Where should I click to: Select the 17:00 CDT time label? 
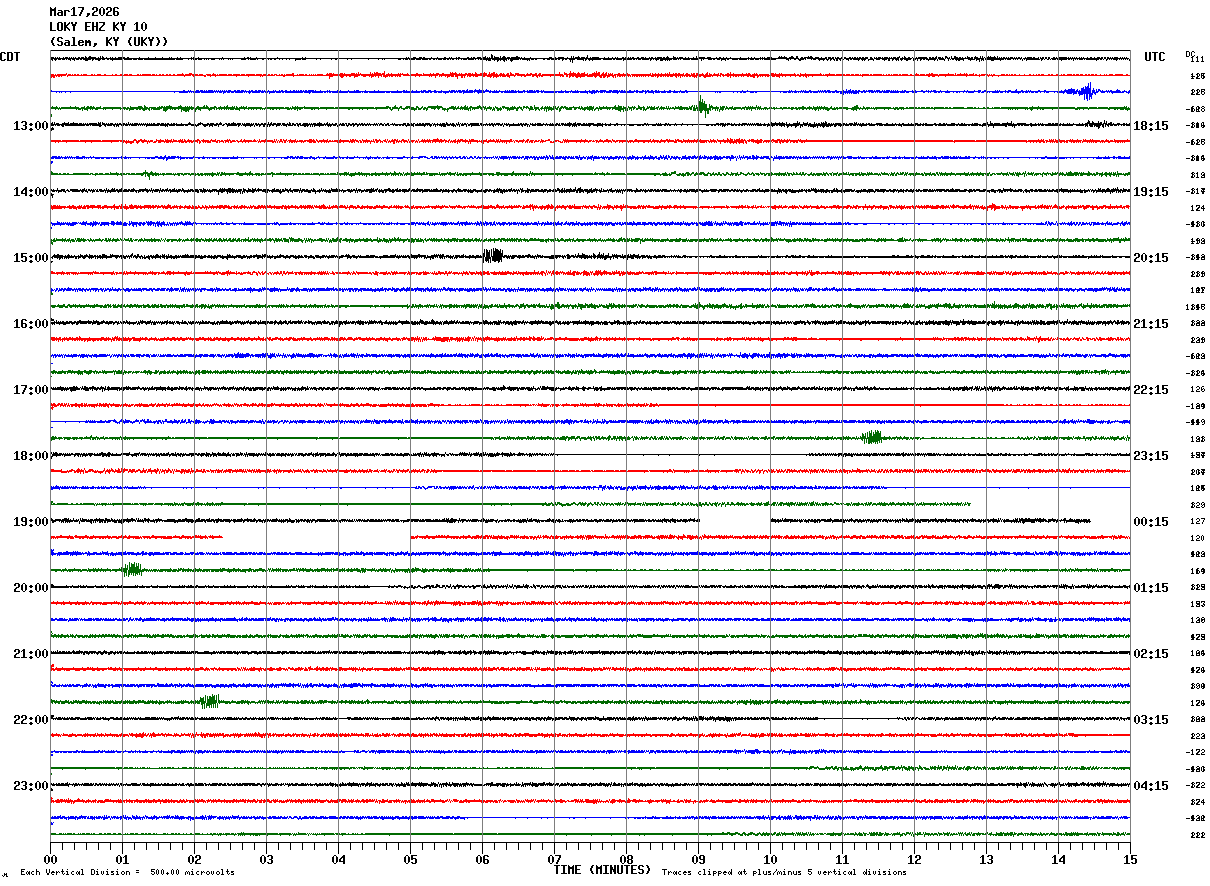click(31, 390)
